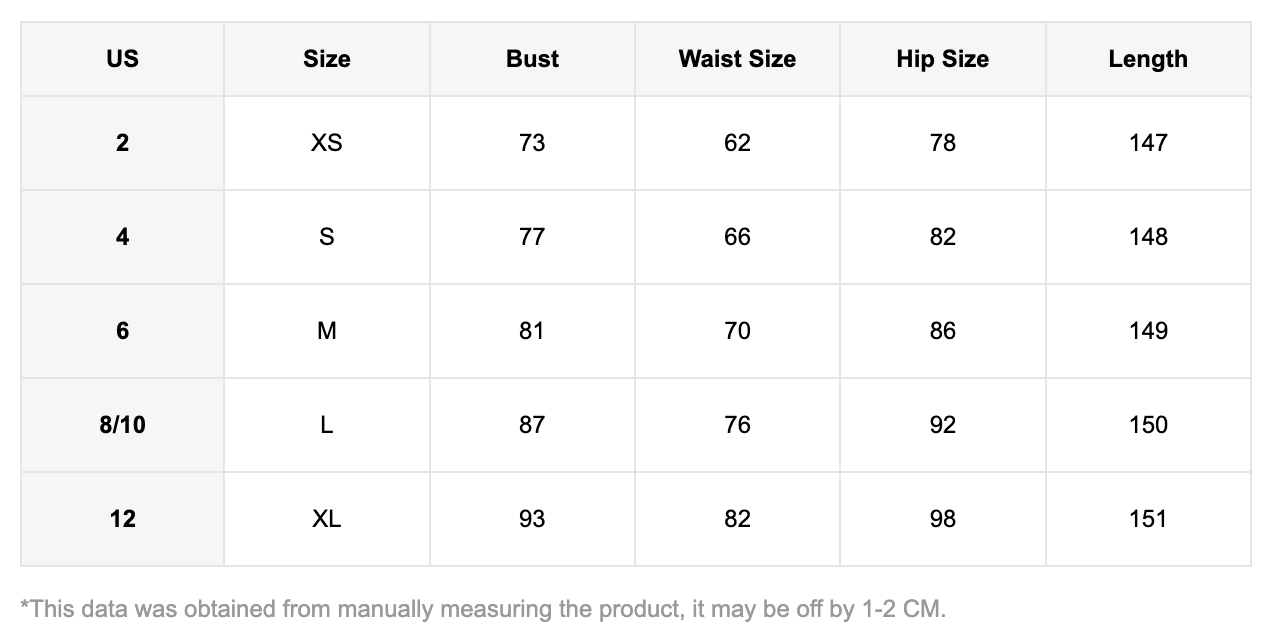
Task: Select waist value 66 for S
Action: pyautogui.click(x=737, y=237)
